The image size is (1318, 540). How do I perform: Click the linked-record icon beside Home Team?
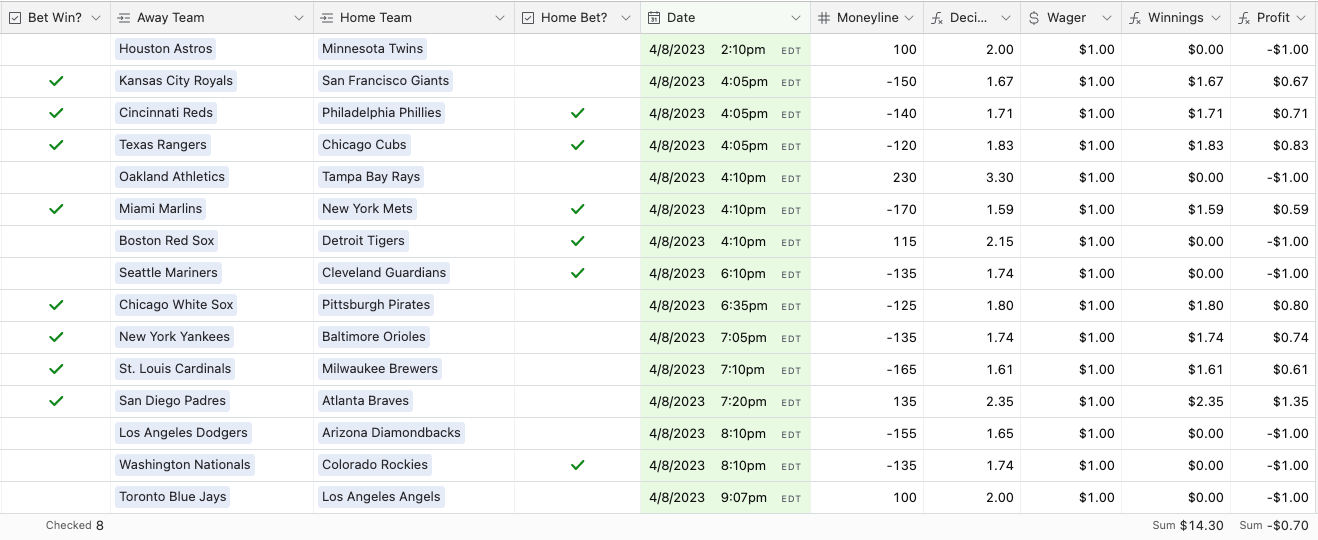[327, 18]
